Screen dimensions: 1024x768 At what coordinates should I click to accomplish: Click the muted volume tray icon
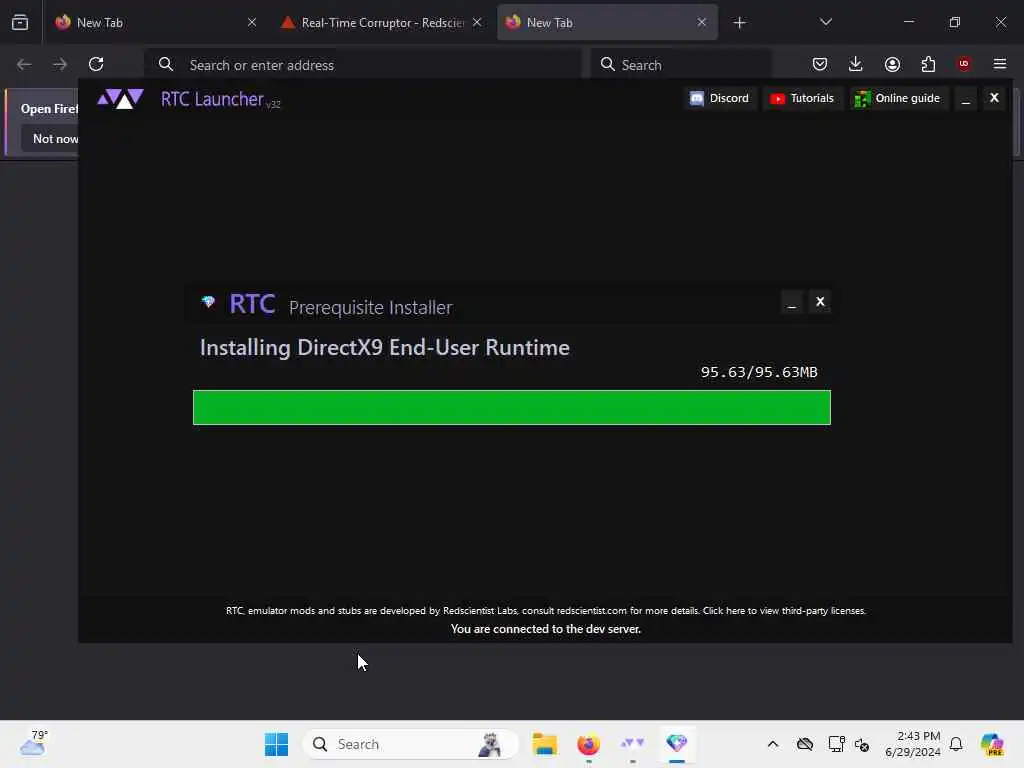(862, 744)
